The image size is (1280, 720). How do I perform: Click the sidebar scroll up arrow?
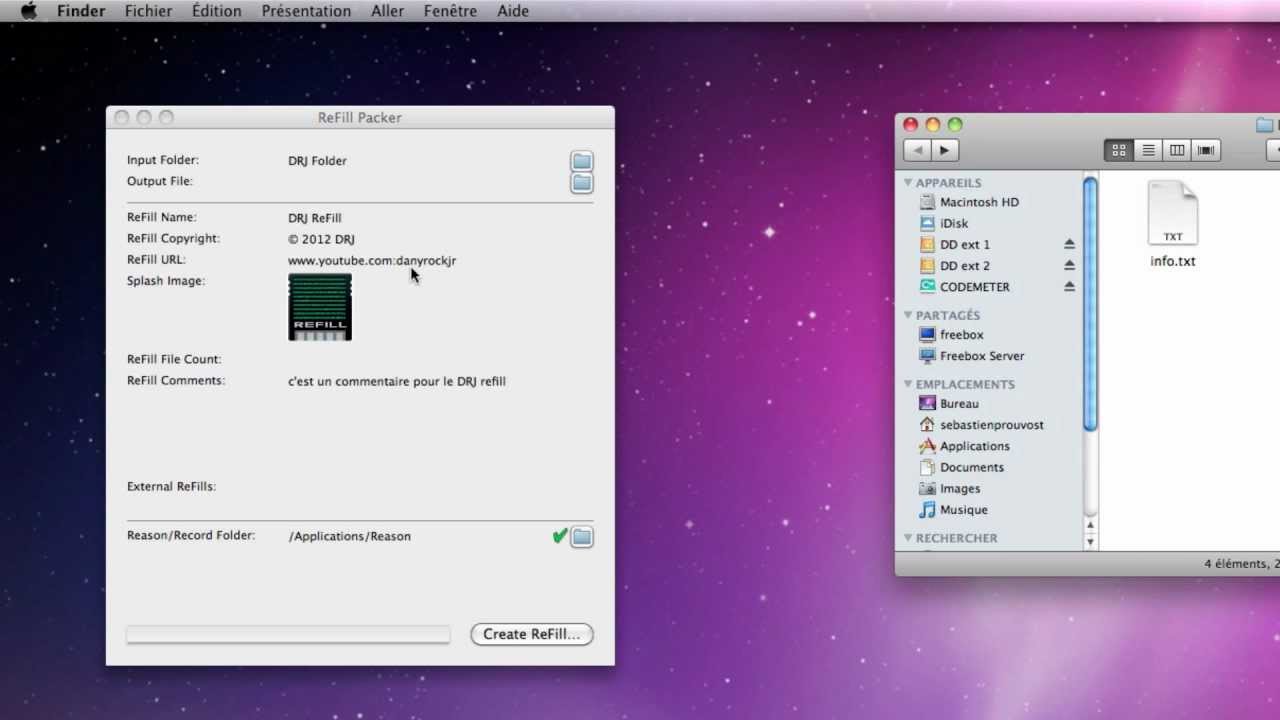click(1091, 525)
